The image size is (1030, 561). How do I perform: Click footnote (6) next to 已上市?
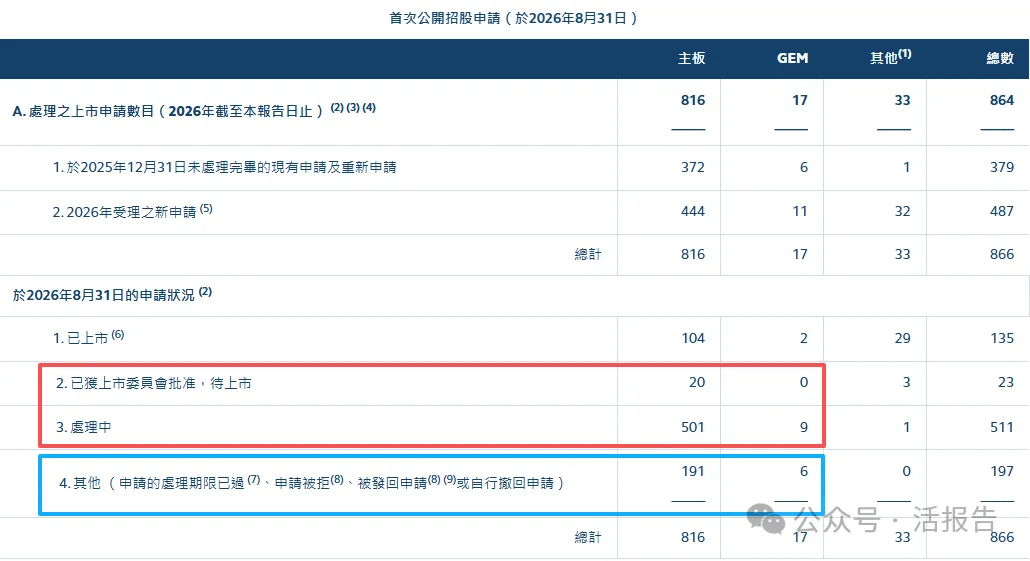point(118,334)
